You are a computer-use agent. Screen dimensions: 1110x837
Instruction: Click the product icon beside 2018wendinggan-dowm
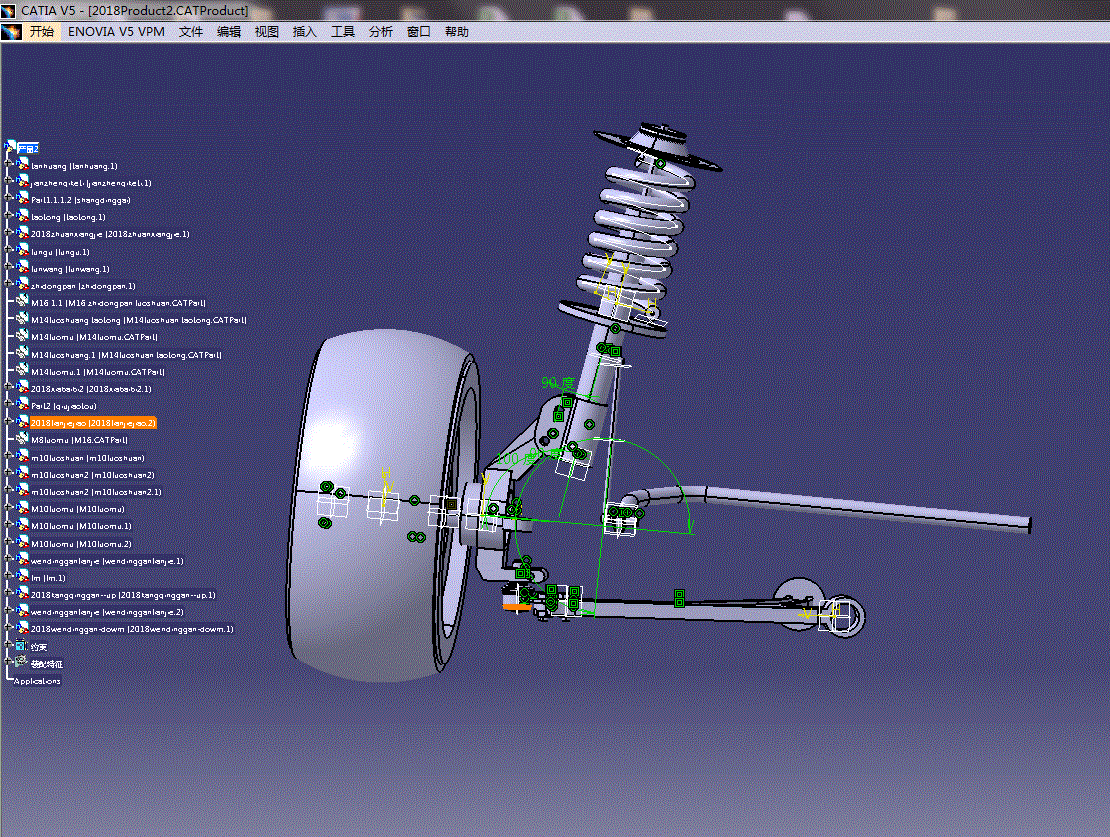pos(23,628)
